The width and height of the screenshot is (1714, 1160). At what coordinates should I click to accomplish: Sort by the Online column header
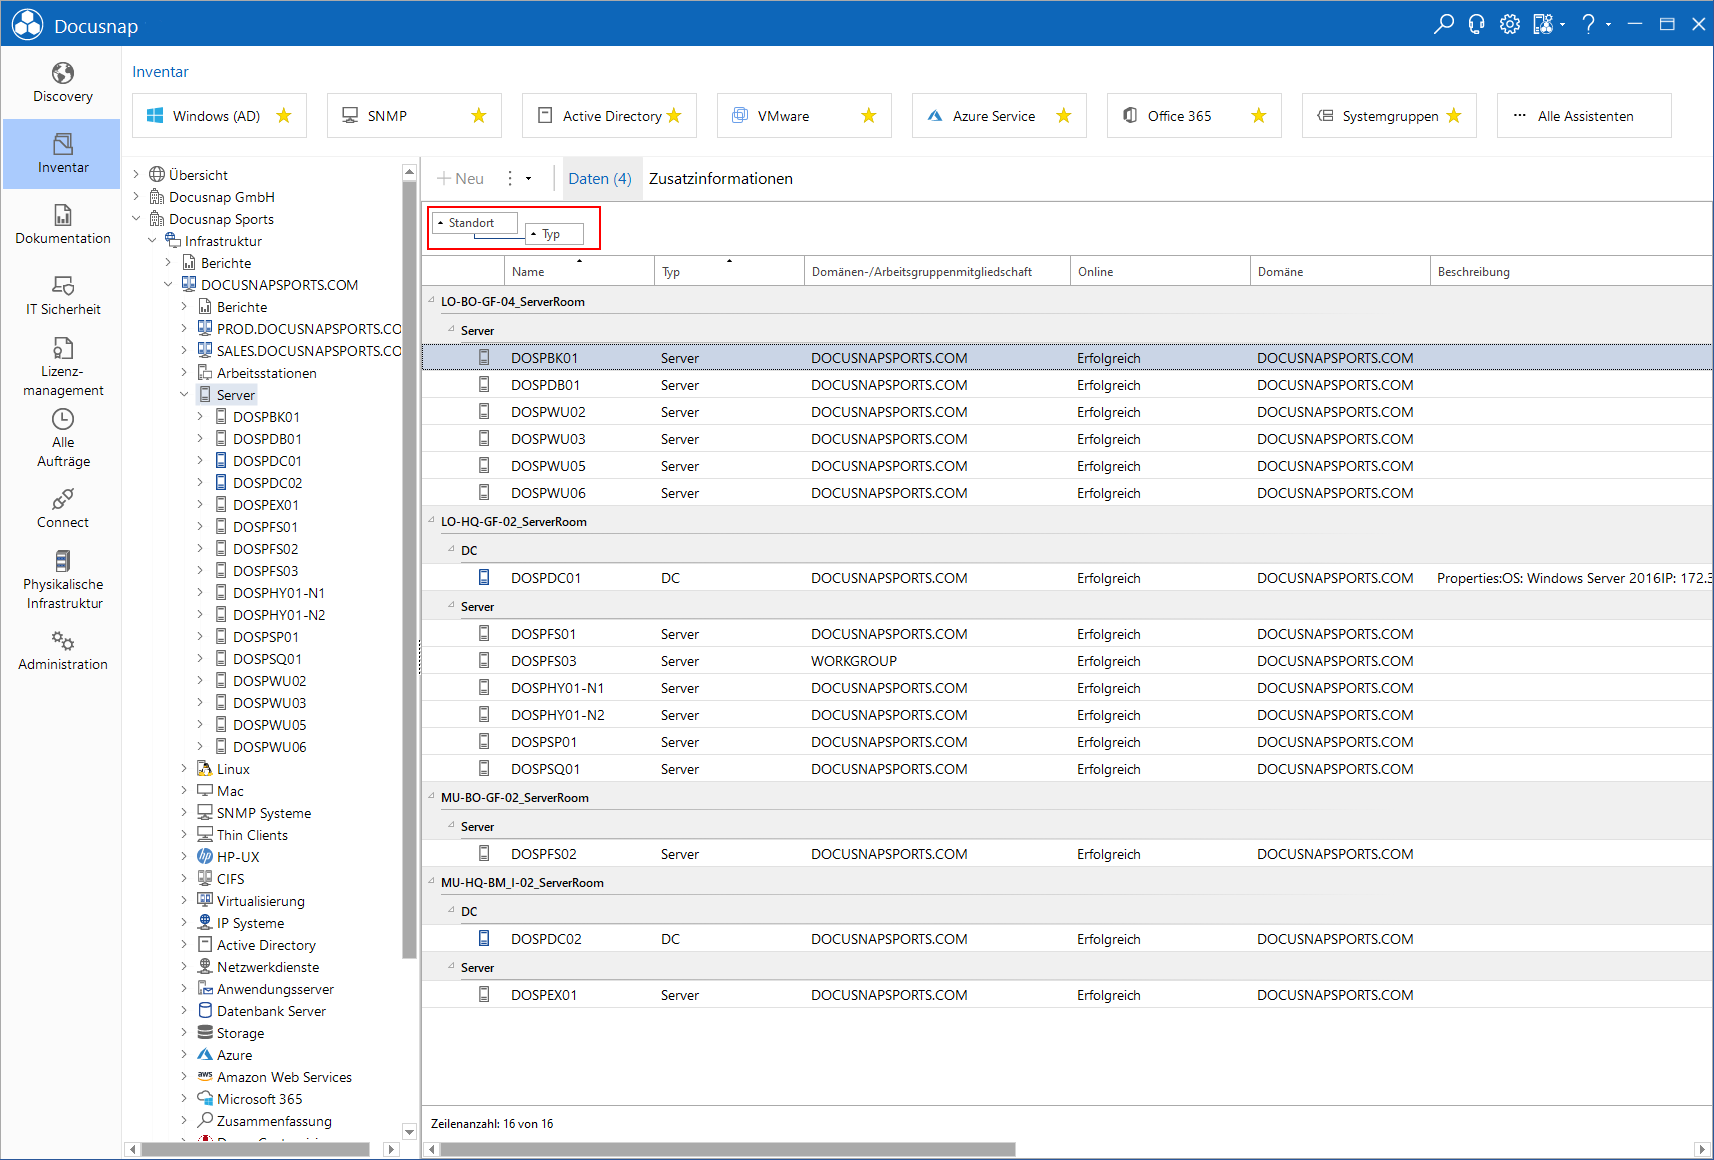coord(1160,271)
